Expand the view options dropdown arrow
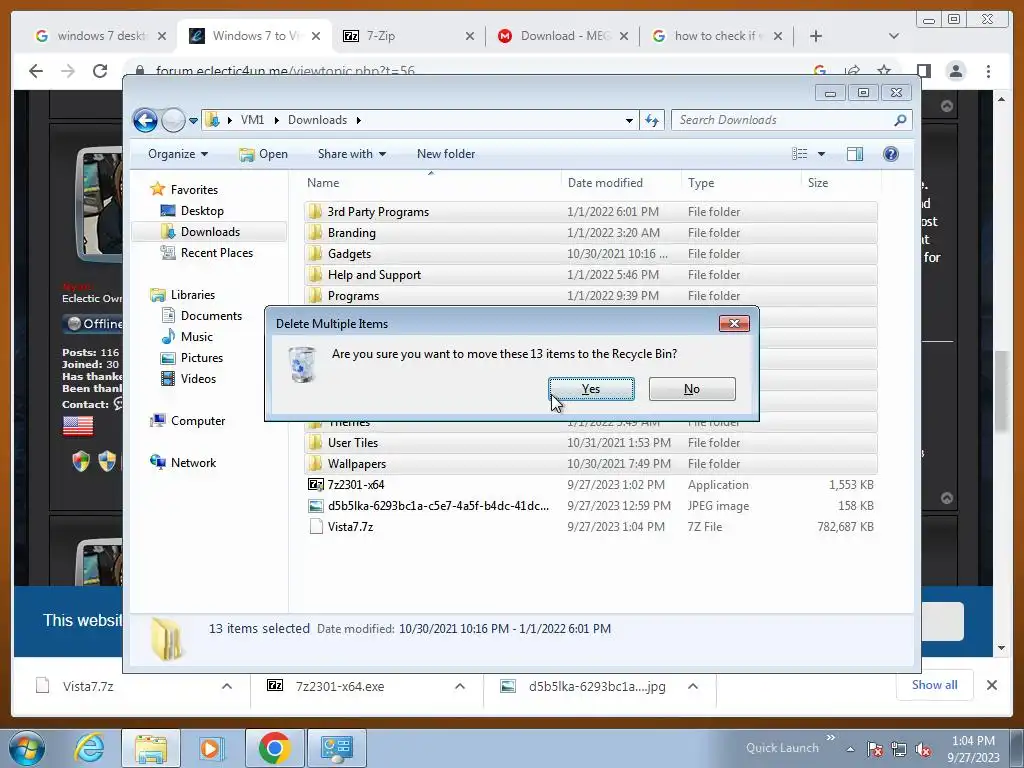The image size is (1024, 768). tap(822, 154)
